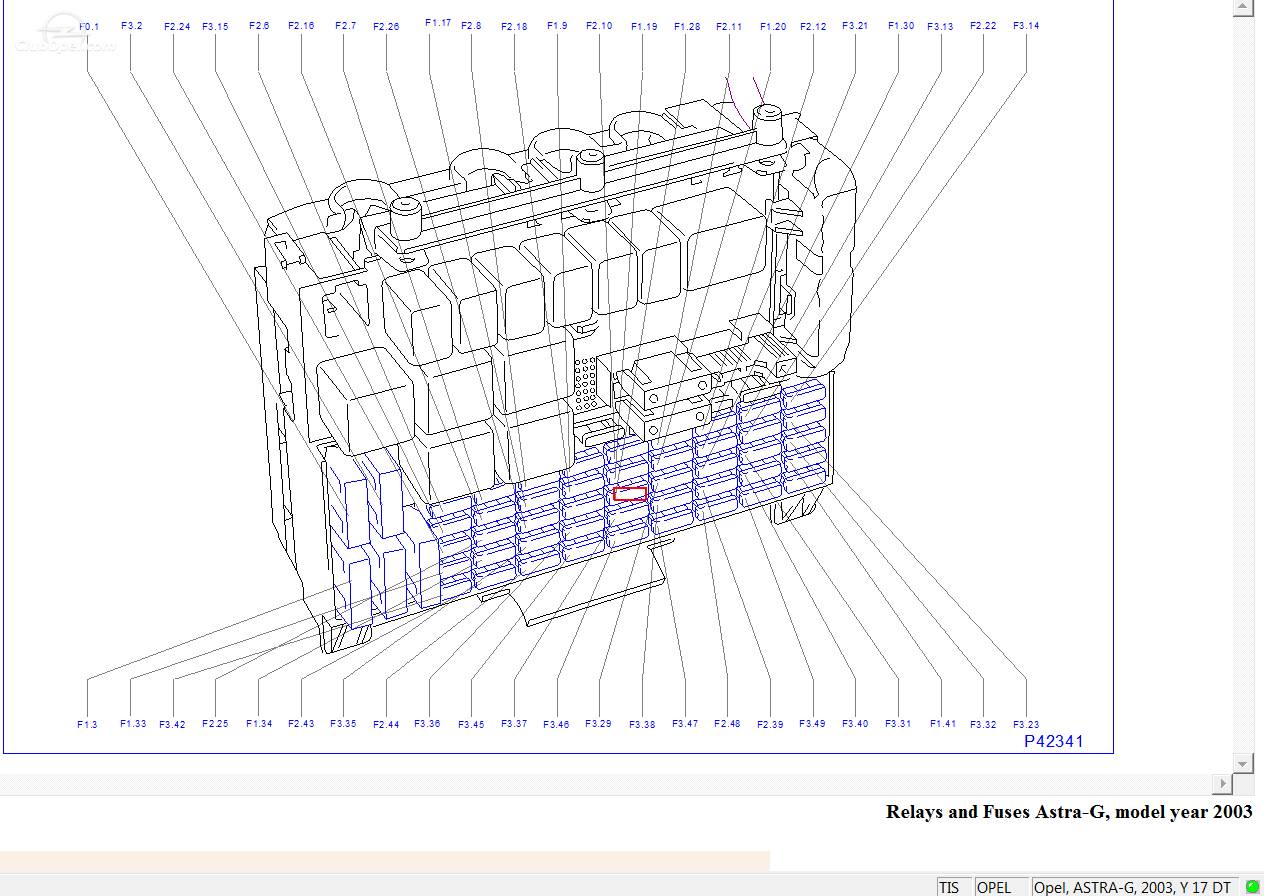1264x896 pixels.
Task: Click the F3.32 fuse label
Action: (983, 725)
